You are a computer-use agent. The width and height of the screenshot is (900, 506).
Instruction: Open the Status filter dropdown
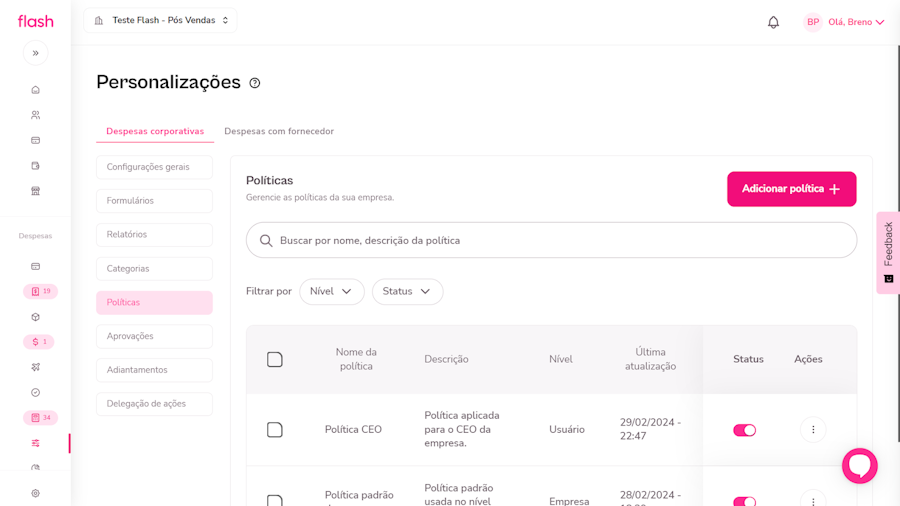point(408,291)
